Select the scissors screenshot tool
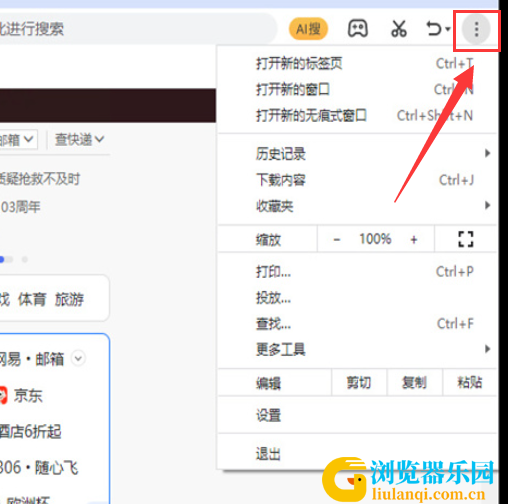Screen dimensions: 508x504 [x=399, y=29]
